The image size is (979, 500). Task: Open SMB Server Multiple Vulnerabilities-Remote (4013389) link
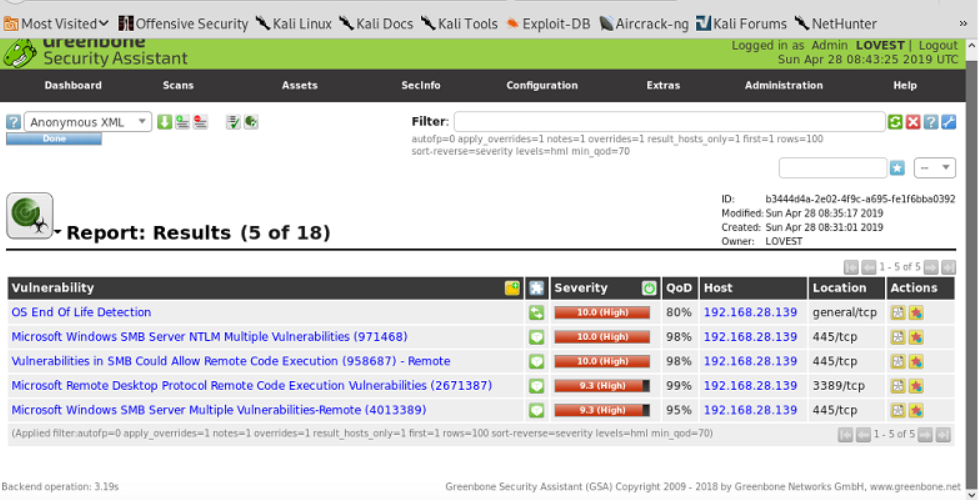point(219,410)
